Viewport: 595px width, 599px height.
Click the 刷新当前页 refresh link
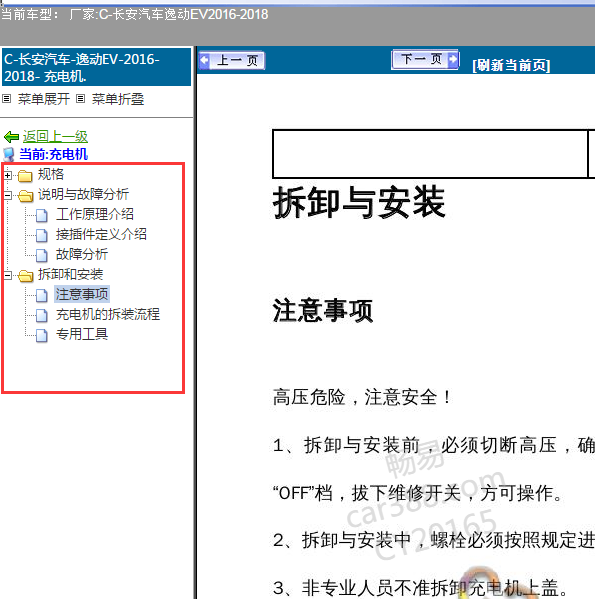(x=511, y=65)
